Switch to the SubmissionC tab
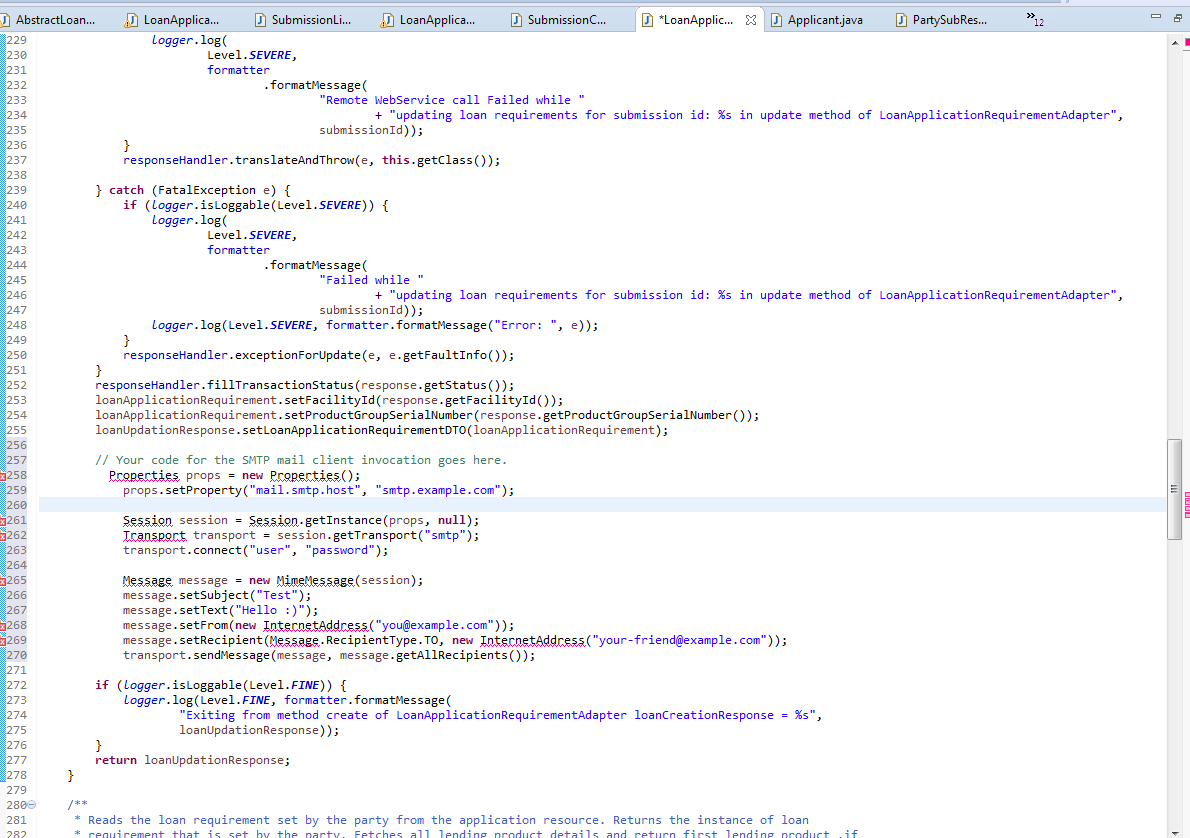 (x=565, y=18)
